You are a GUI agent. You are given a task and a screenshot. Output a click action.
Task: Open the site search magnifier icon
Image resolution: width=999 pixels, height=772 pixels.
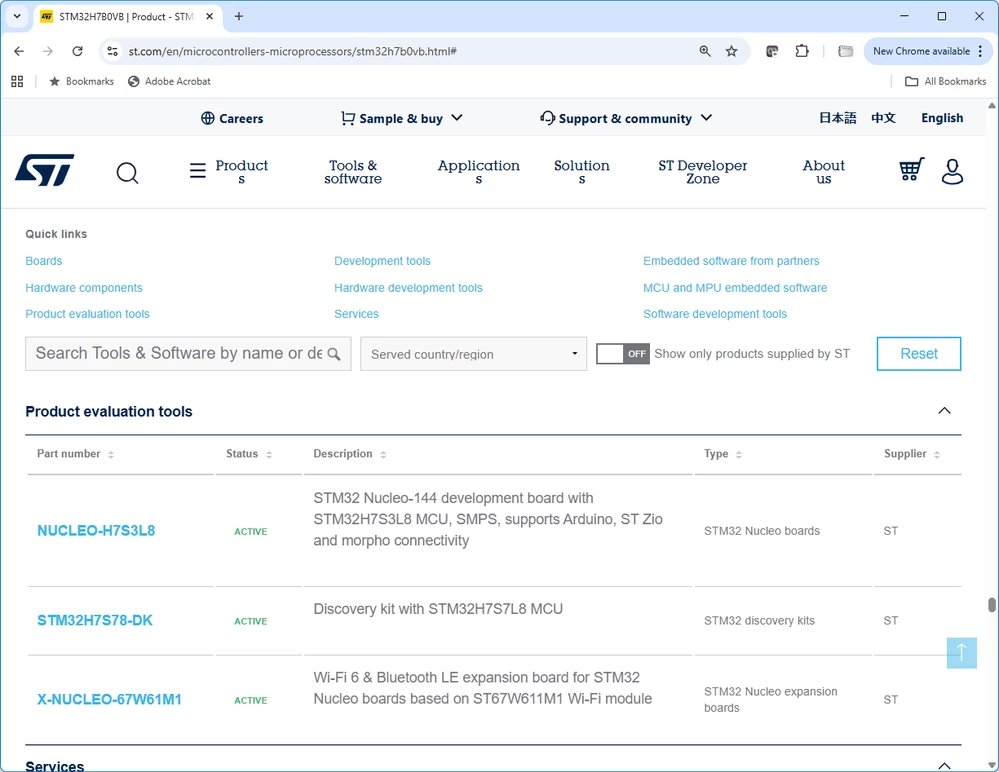click(127, 172)
